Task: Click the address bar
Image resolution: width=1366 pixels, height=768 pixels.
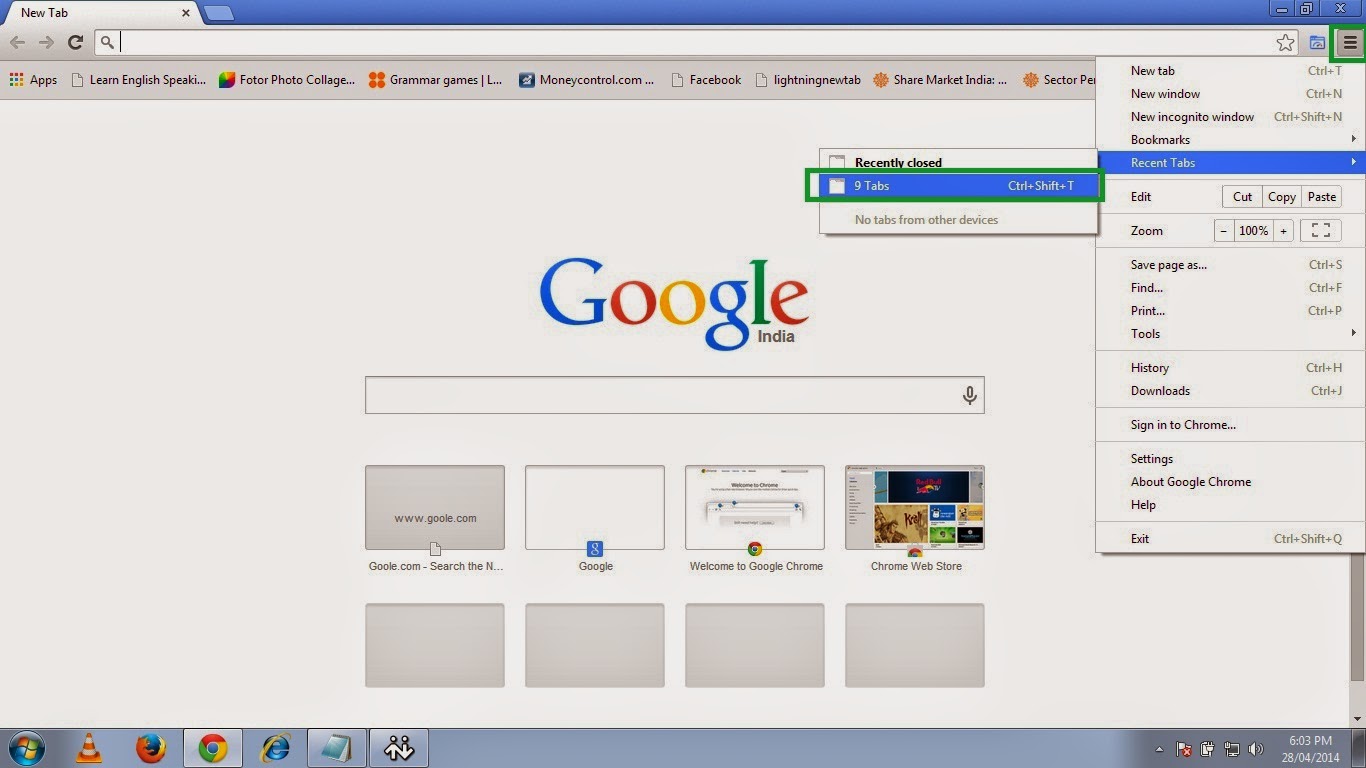Action: click(x=697, y=42)
